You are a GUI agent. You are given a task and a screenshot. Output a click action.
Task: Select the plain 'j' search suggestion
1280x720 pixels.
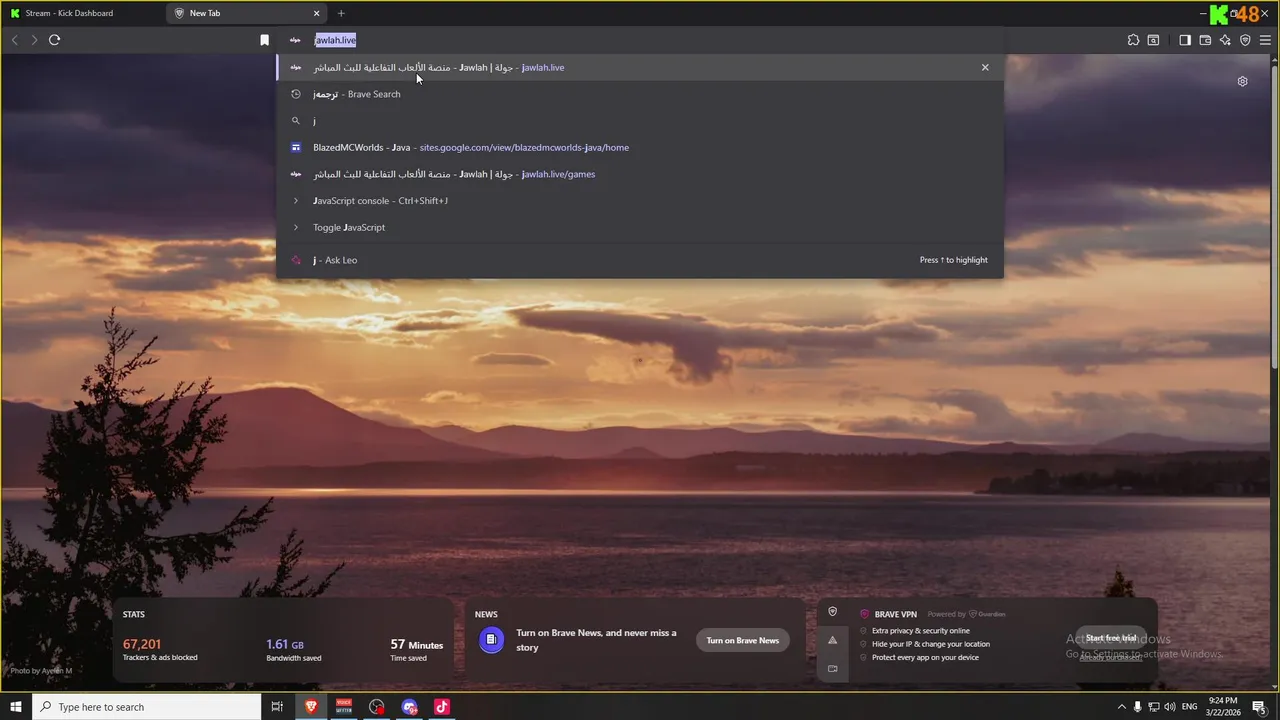click(x=640, y=121)
